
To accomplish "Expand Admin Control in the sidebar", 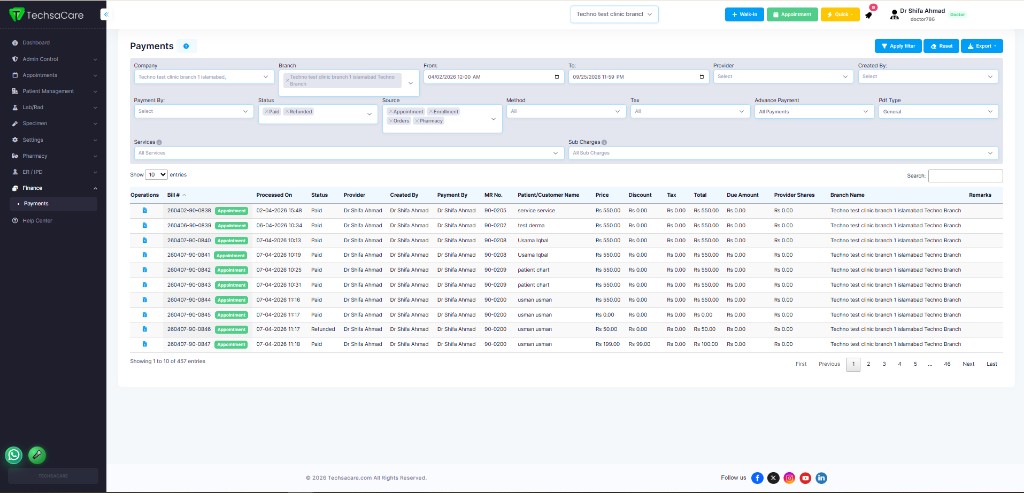I will click(x=54, y=59).
